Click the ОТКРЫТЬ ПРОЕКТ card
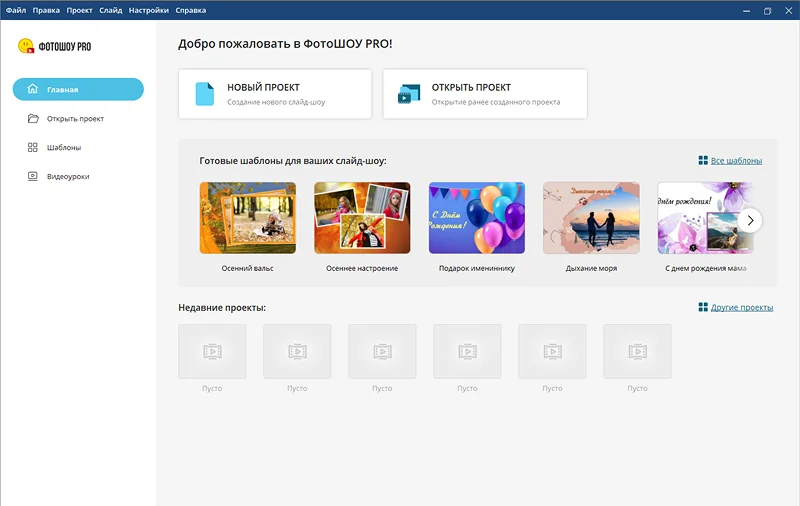800x506 pixels. coord(485,94)
